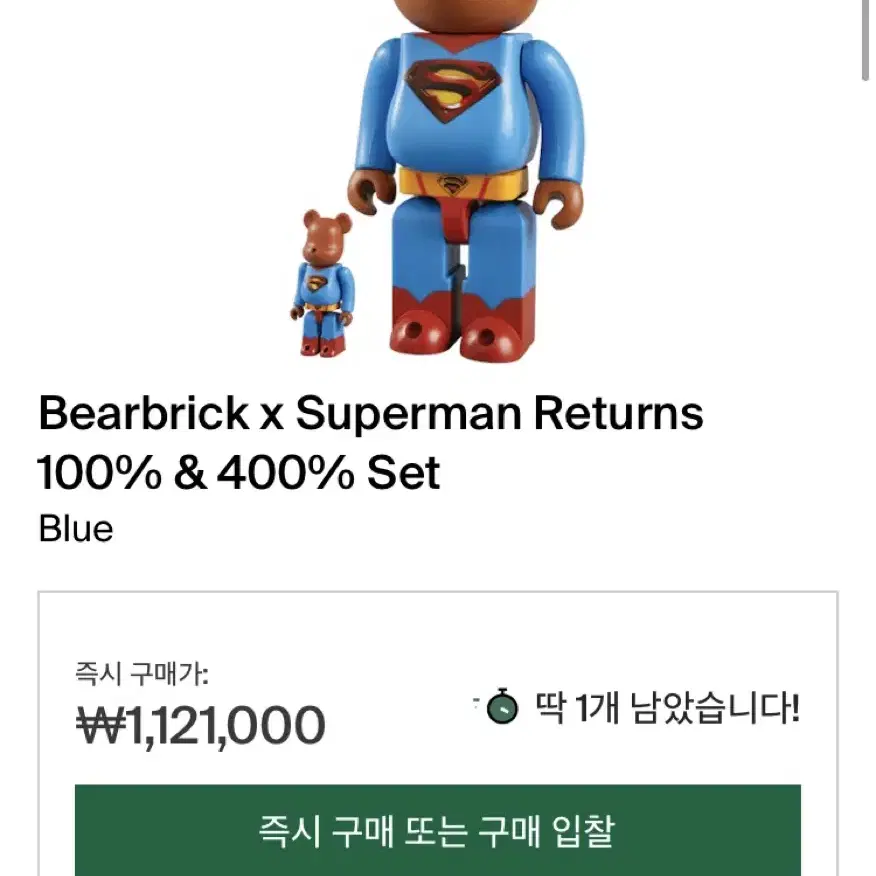Click the 100% & 400% Set title line
This screenshot has width=876, height=876.
pyautogui.click(x=239, y=473)
